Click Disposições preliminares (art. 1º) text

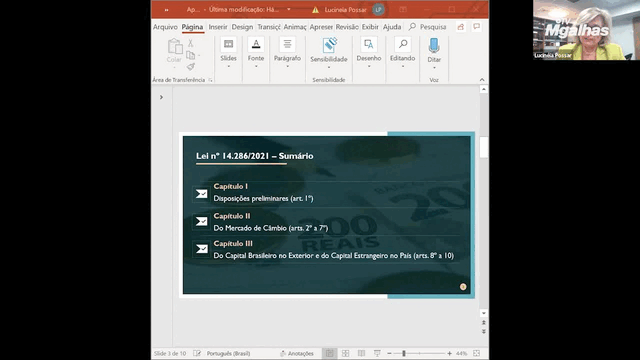[x=263, y=199]
